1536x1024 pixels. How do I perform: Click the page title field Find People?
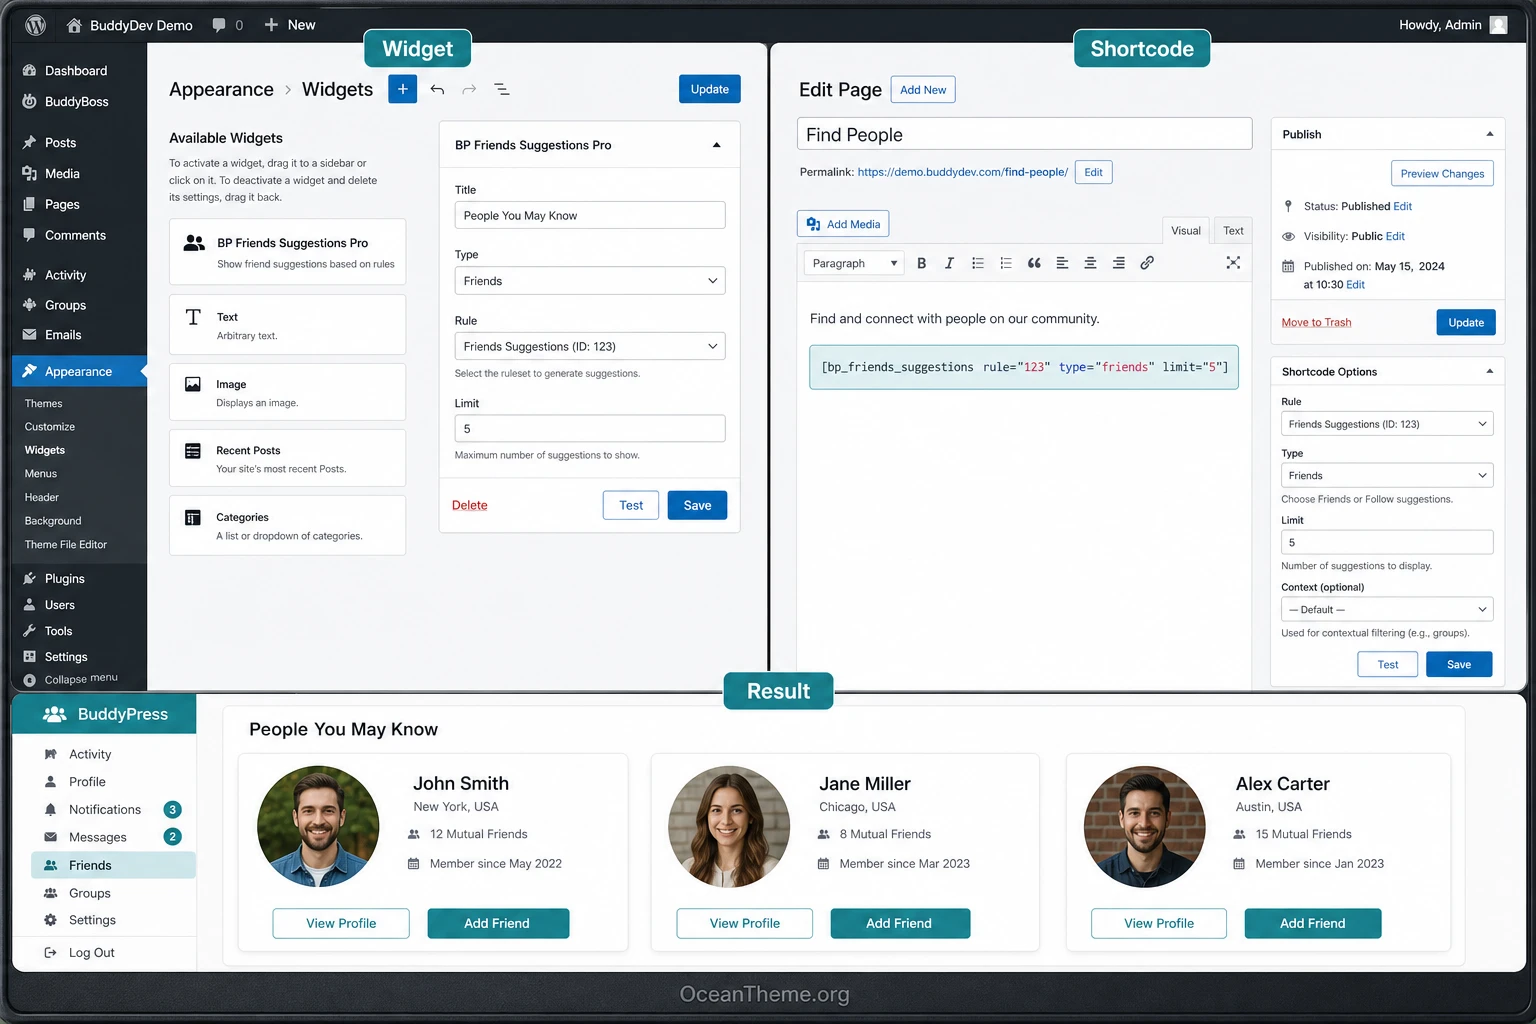[x=1024, y=134]
